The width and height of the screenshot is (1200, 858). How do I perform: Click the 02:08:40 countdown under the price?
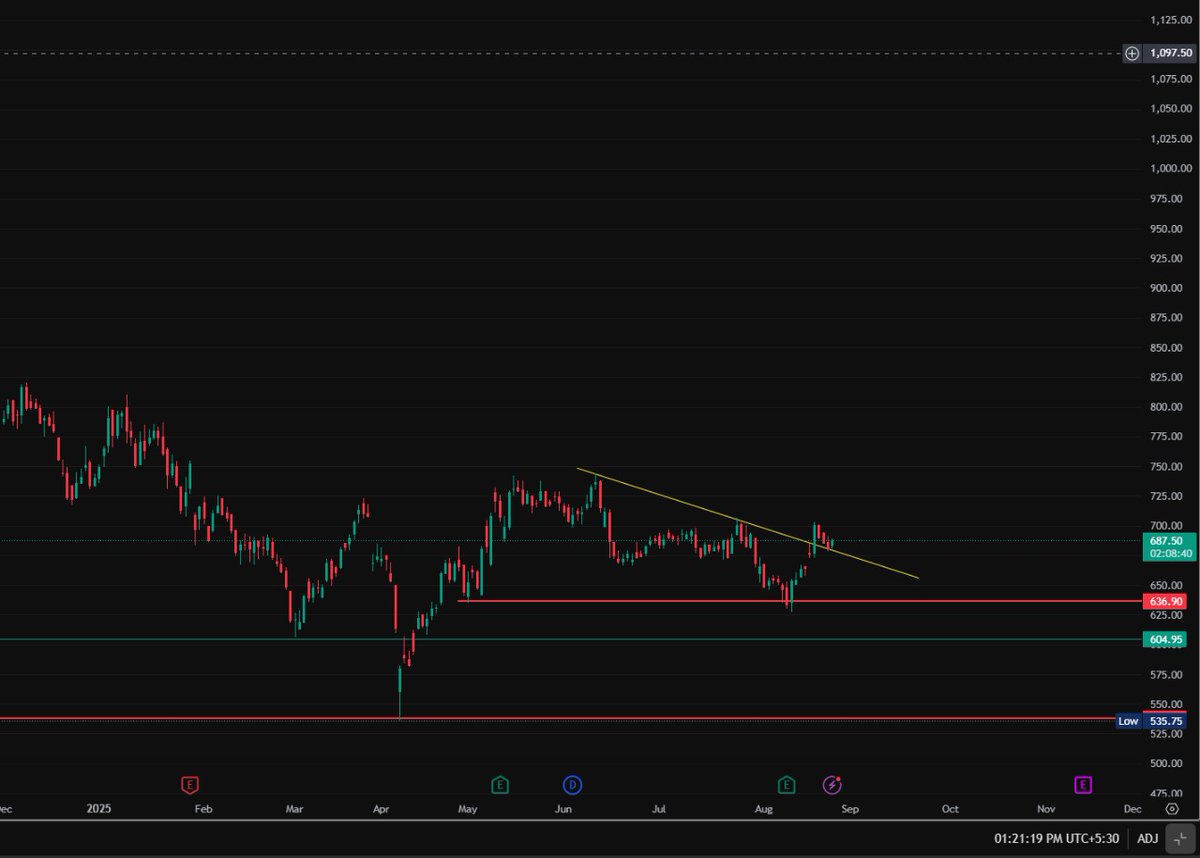[1168, 553]
